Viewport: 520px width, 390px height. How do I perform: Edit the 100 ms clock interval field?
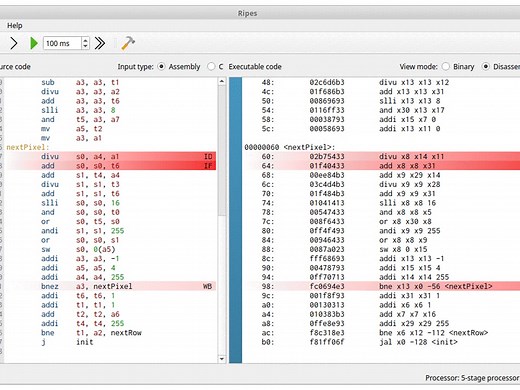(x=62, y=43)
